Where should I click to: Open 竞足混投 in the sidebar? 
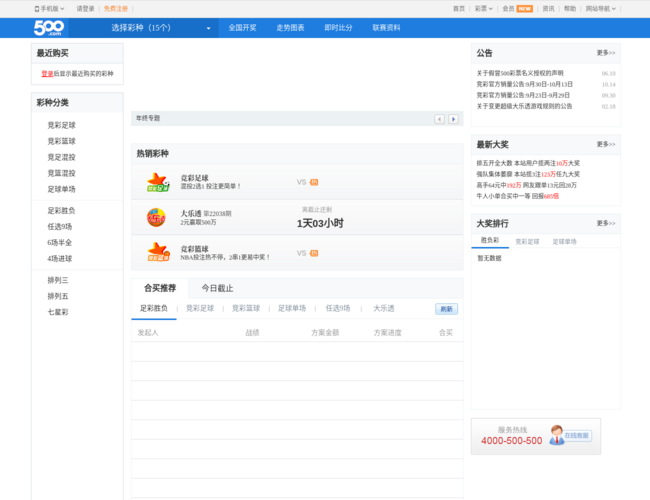coord(61,157)
